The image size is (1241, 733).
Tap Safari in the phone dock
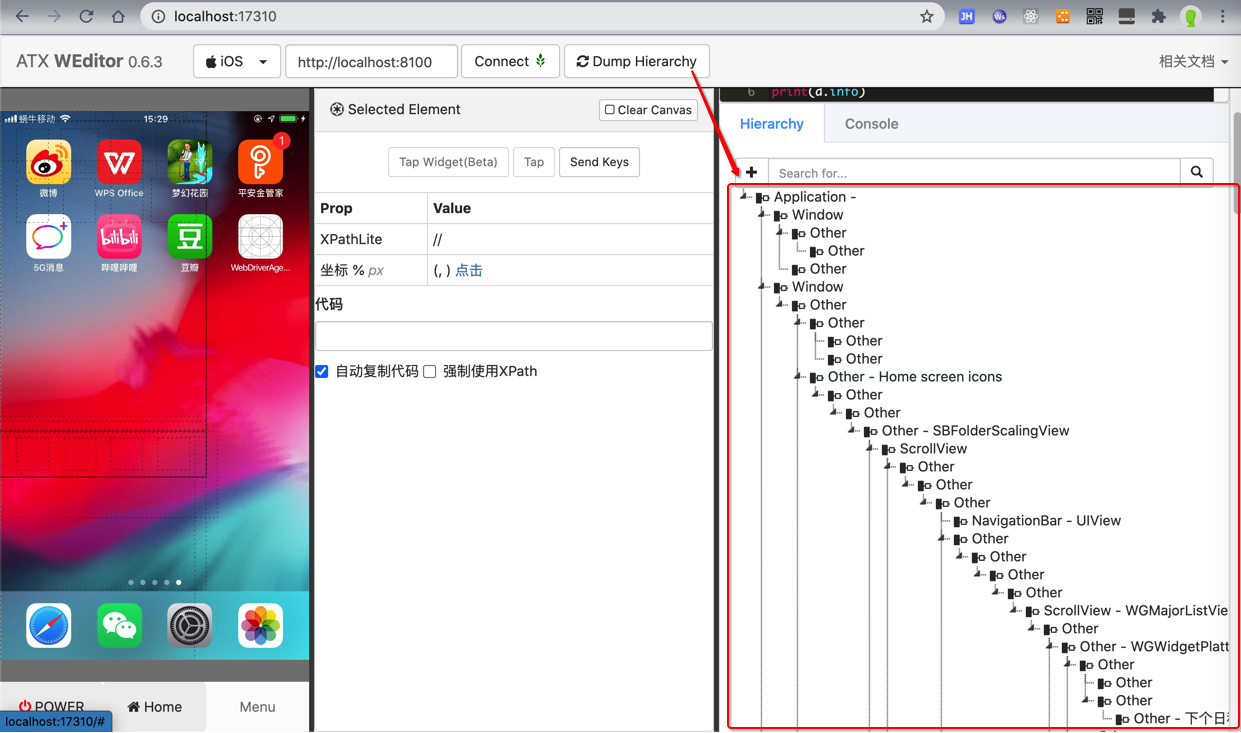coord(48,625)
